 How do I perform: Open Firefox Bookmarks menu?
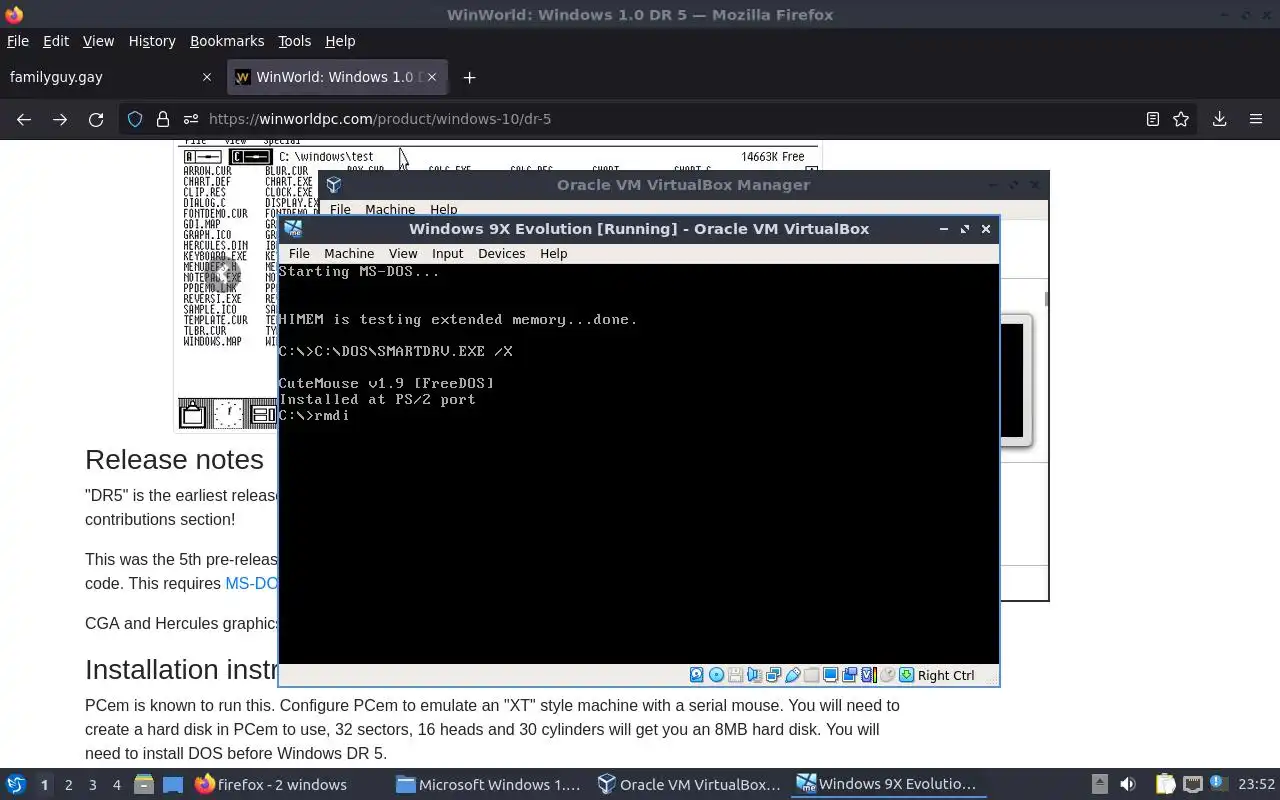pyautogui.click(x=227, y=41)
